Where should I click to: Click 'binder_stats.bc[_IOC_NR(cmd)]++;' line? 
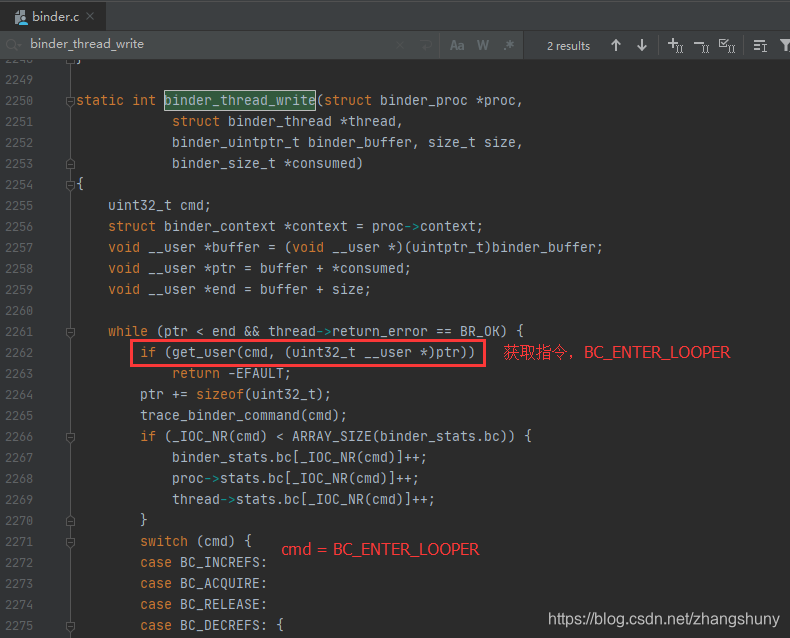tap(299, 458)
